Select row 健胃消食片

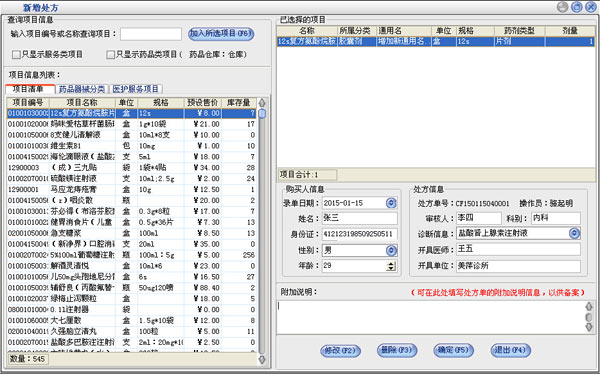(x=131, y=222)
